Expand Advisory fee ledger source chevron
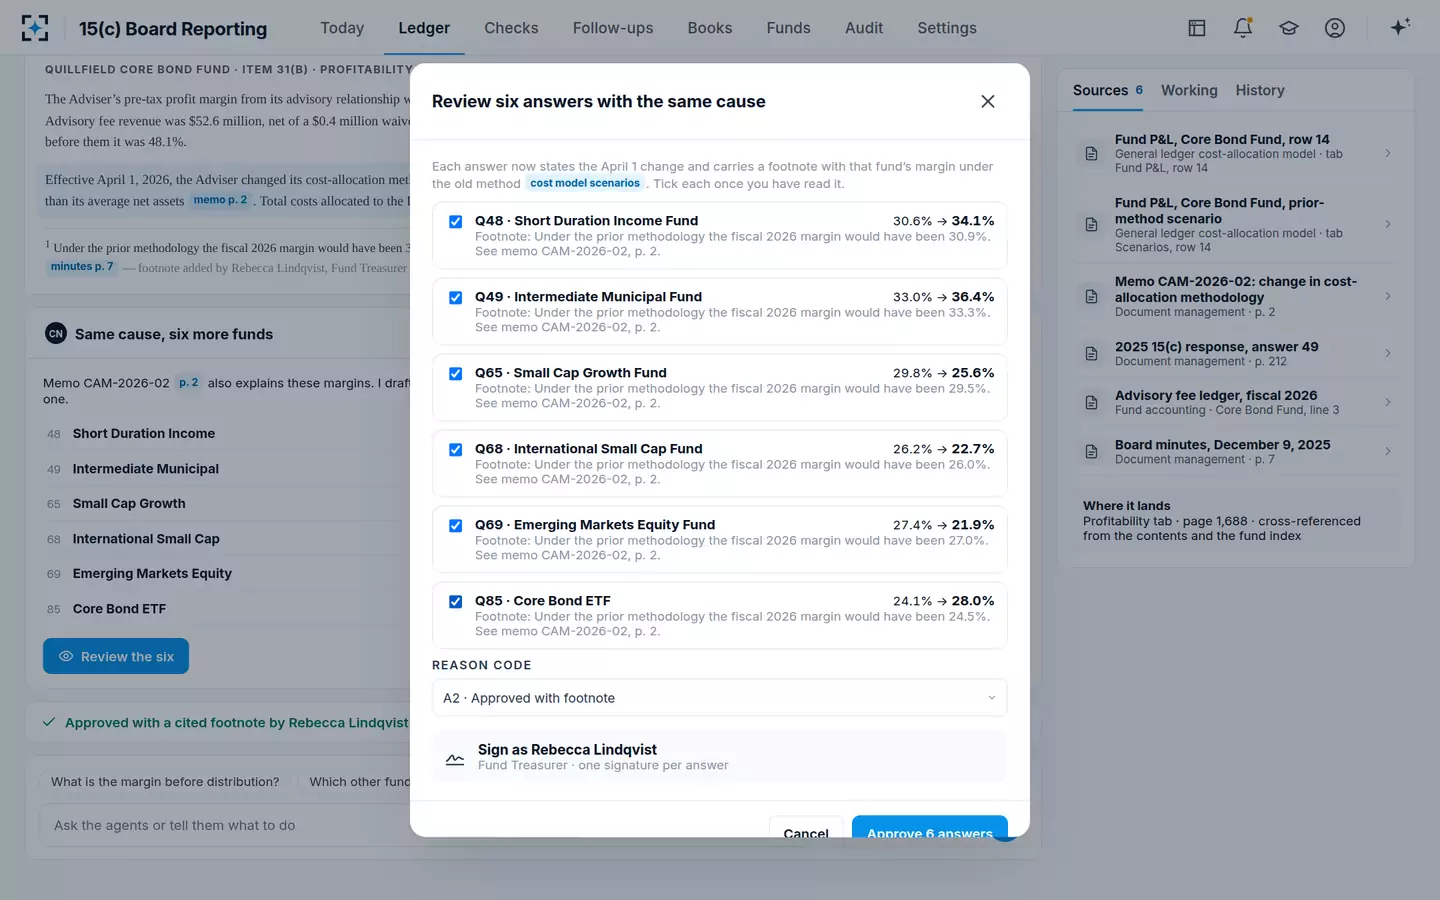The height and width of the screenshot is (900, 1440). 1388,403
